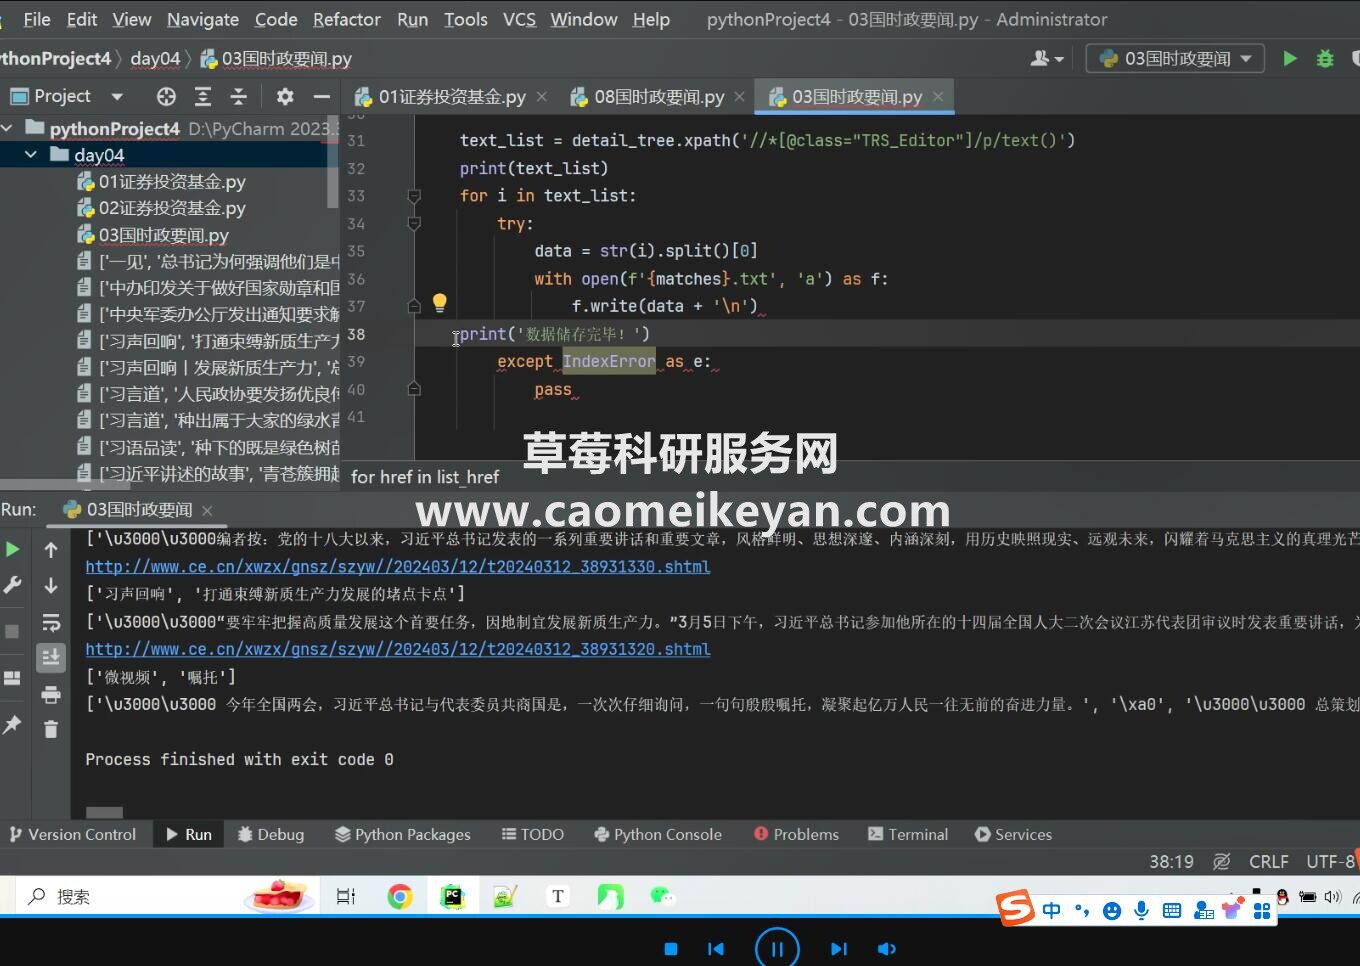Print the console output with printer icon
Screen dimensions: 1360x966
(51, 694)
